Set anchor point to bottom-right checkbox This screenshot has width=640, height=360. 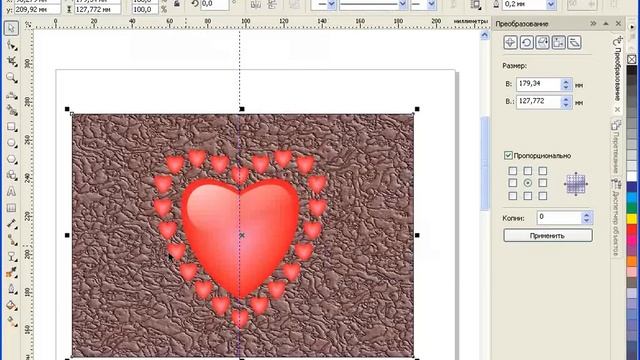542,196
